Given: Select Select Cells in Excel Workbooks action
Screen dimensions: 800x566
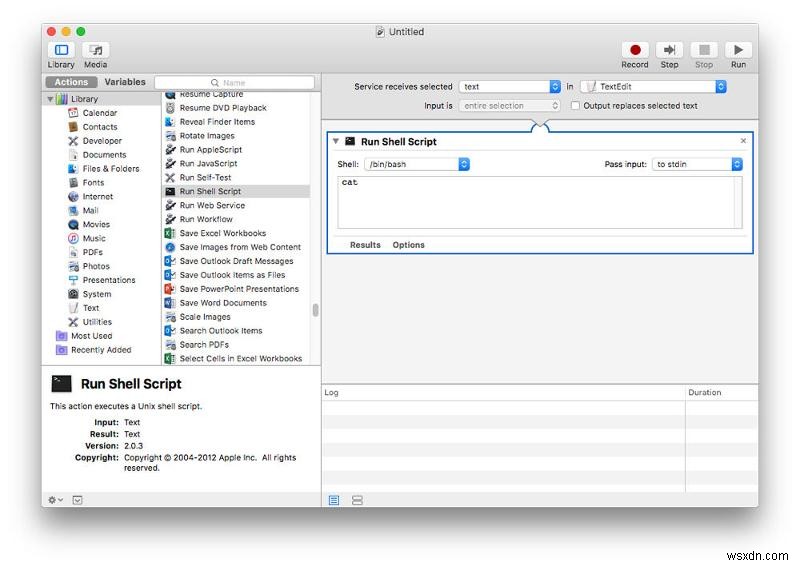Looking at the screenshot, I should (x=240, y=359).
